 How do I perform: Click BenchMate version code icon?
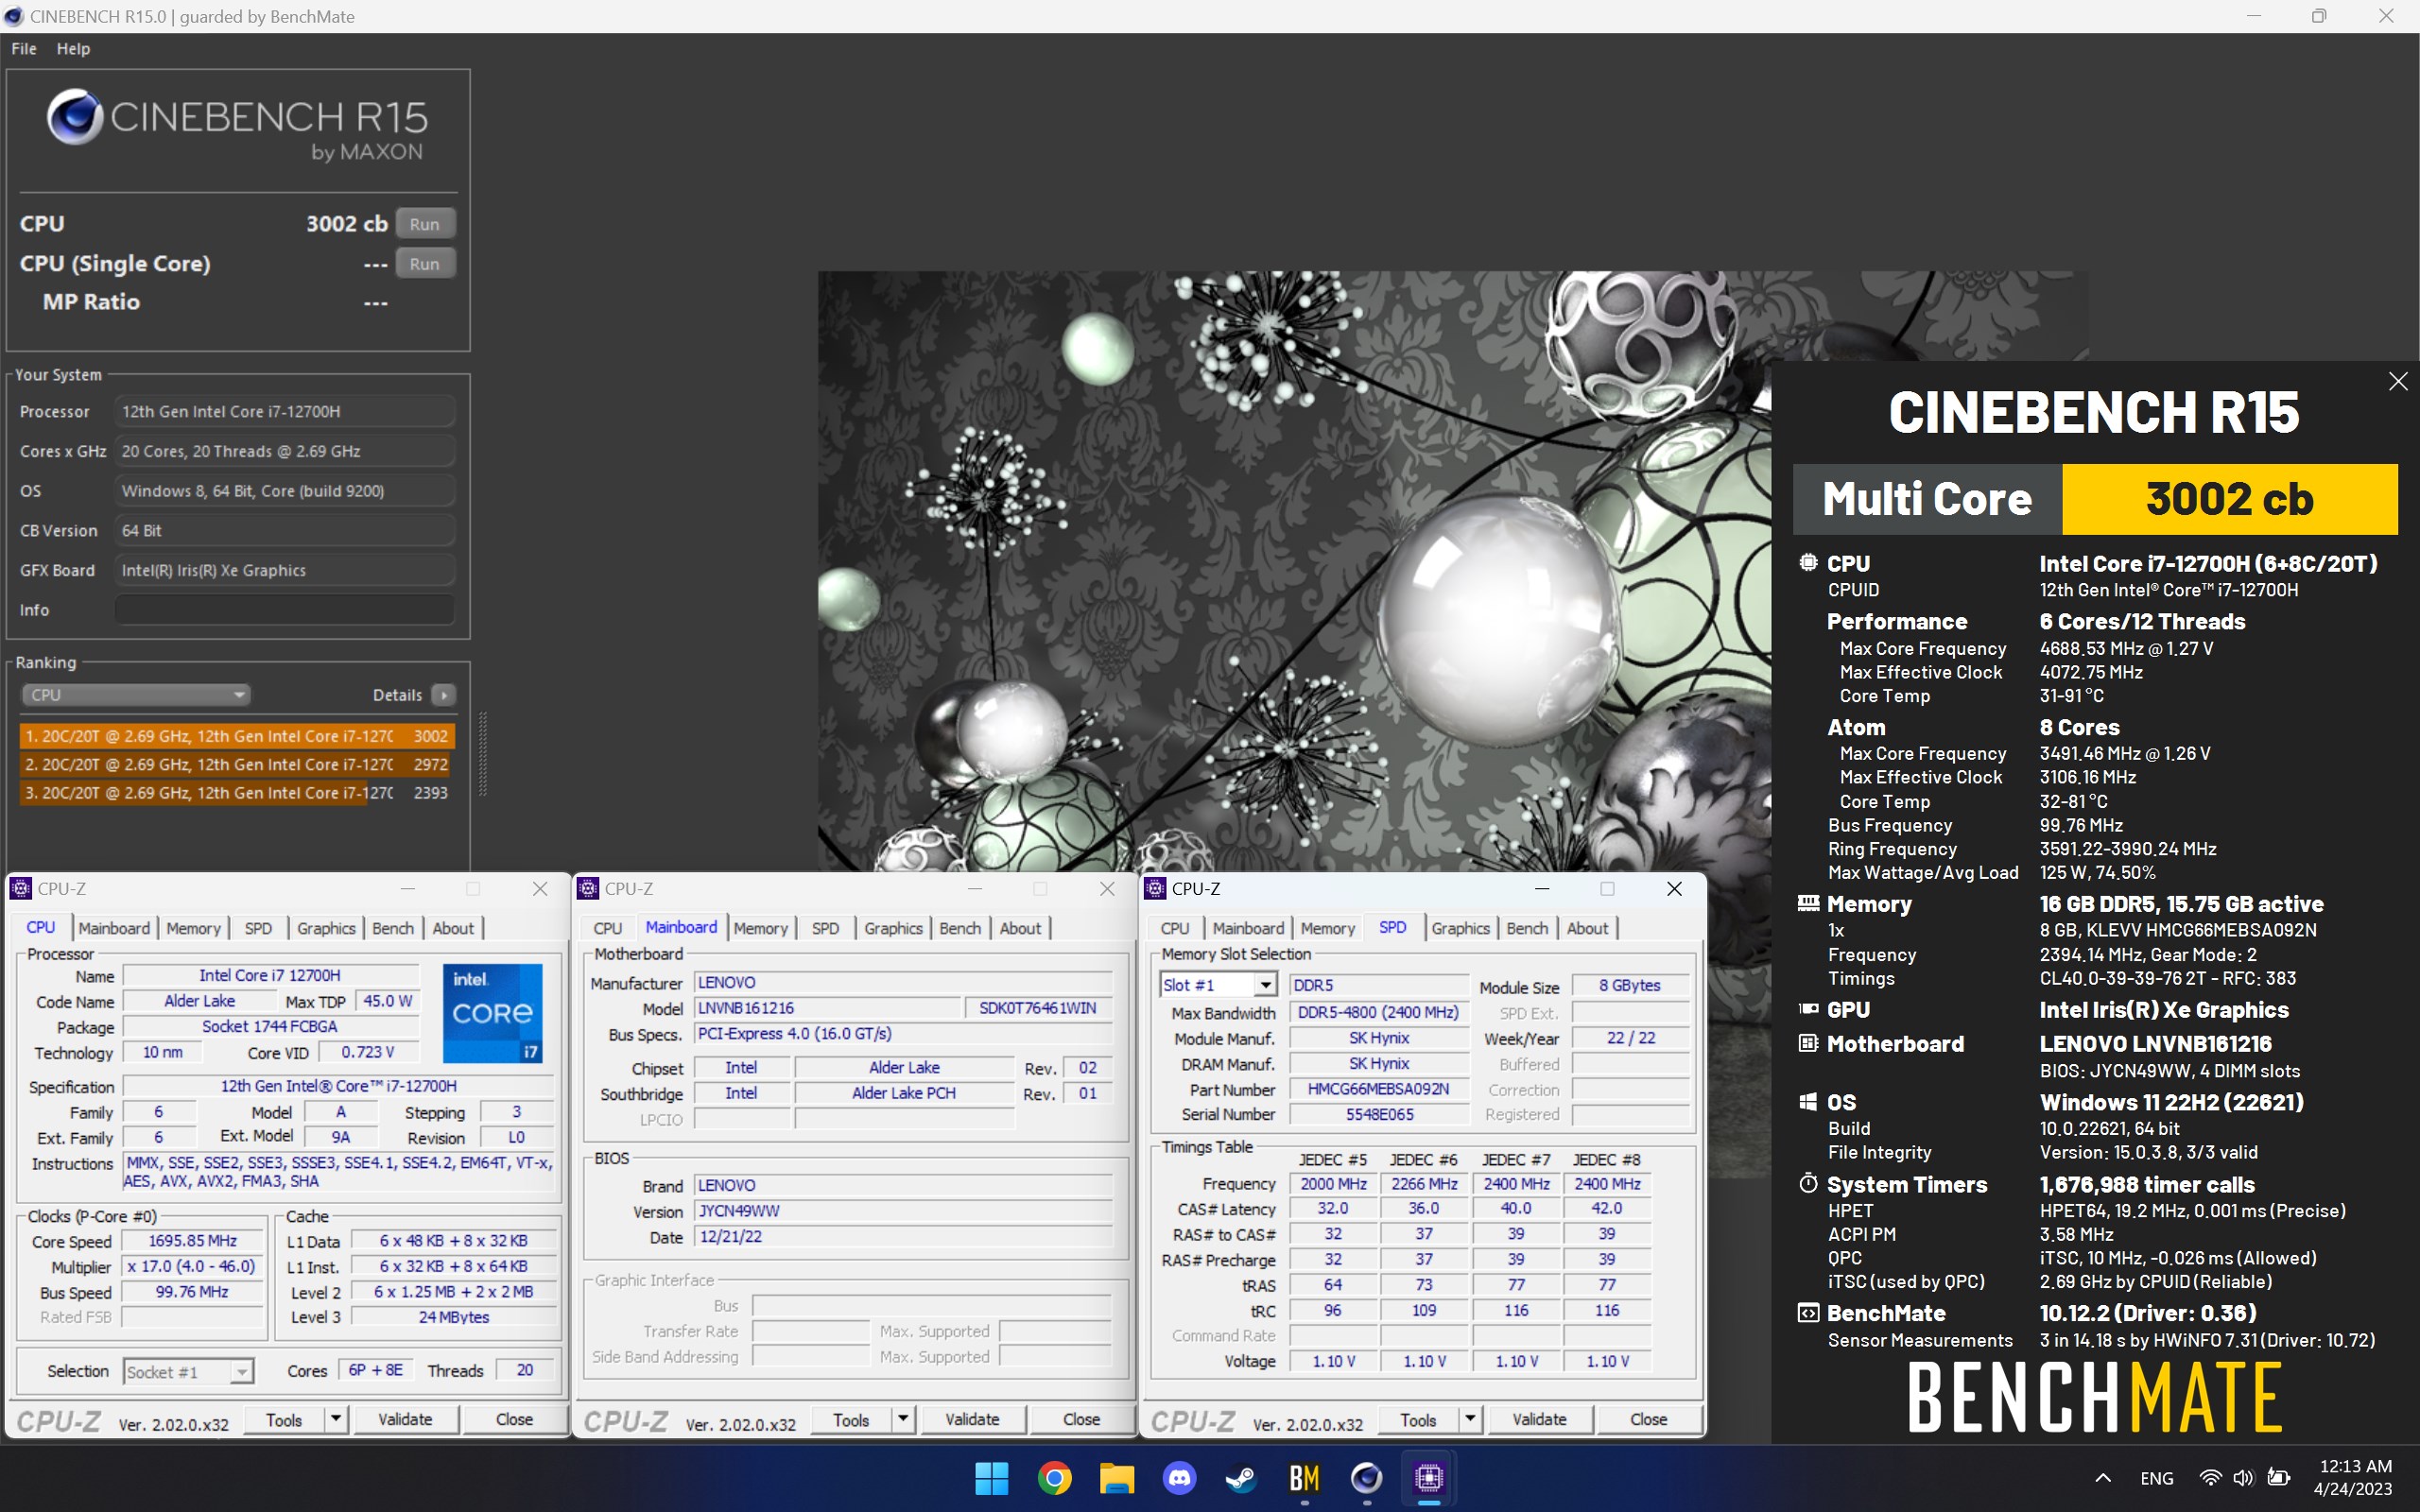1808,1313
